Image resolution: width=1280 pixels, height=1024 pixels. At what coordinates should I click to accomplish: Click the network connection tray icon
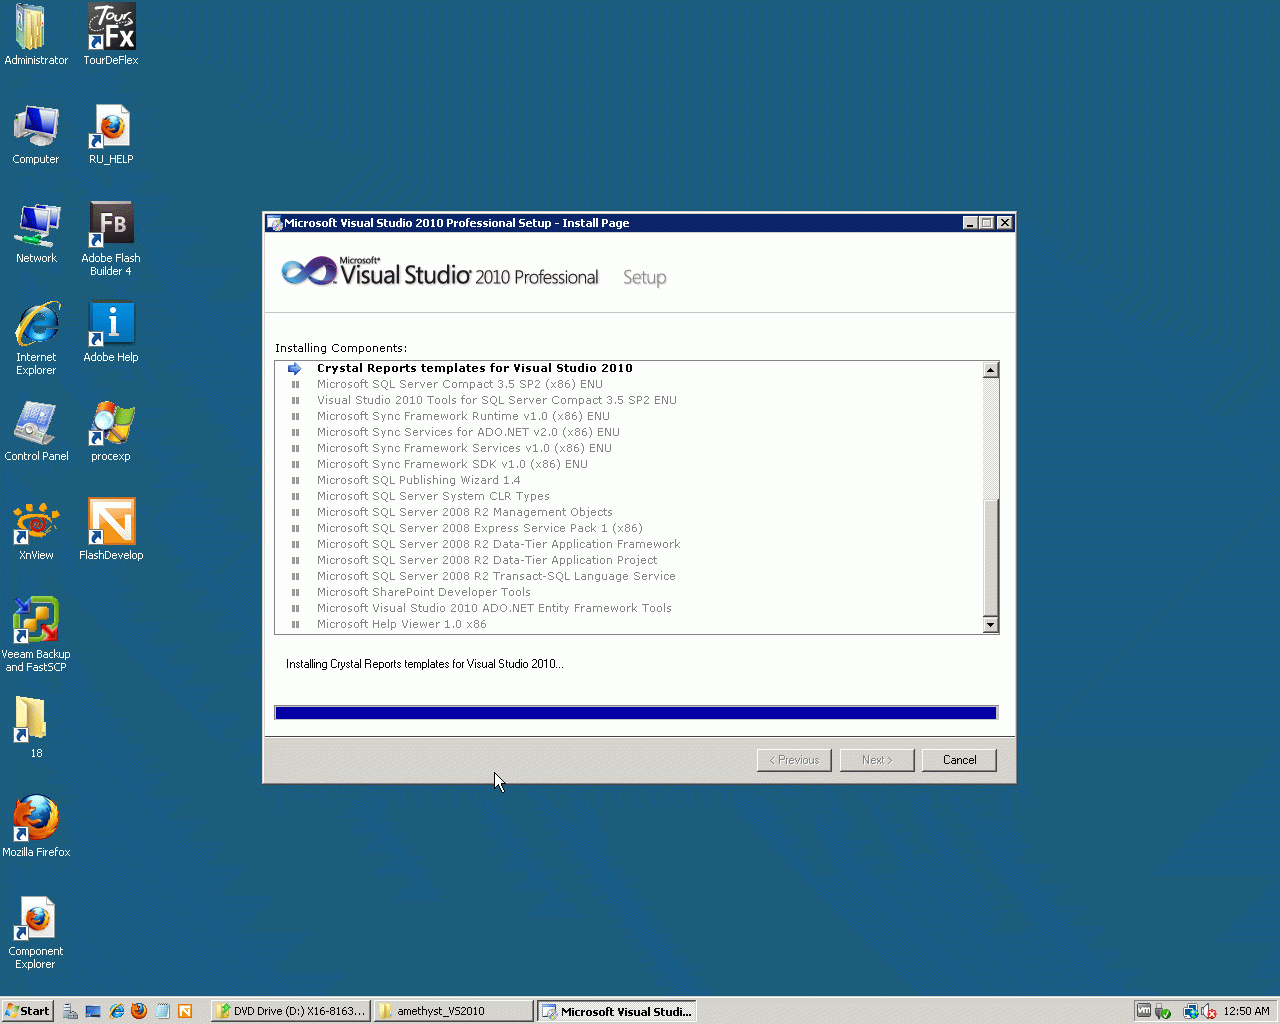(1191, 1011)
